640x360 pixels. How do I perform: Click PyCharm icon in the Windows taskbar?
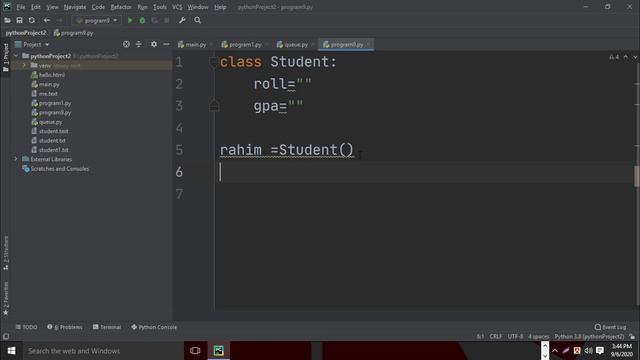coord(218,351)
